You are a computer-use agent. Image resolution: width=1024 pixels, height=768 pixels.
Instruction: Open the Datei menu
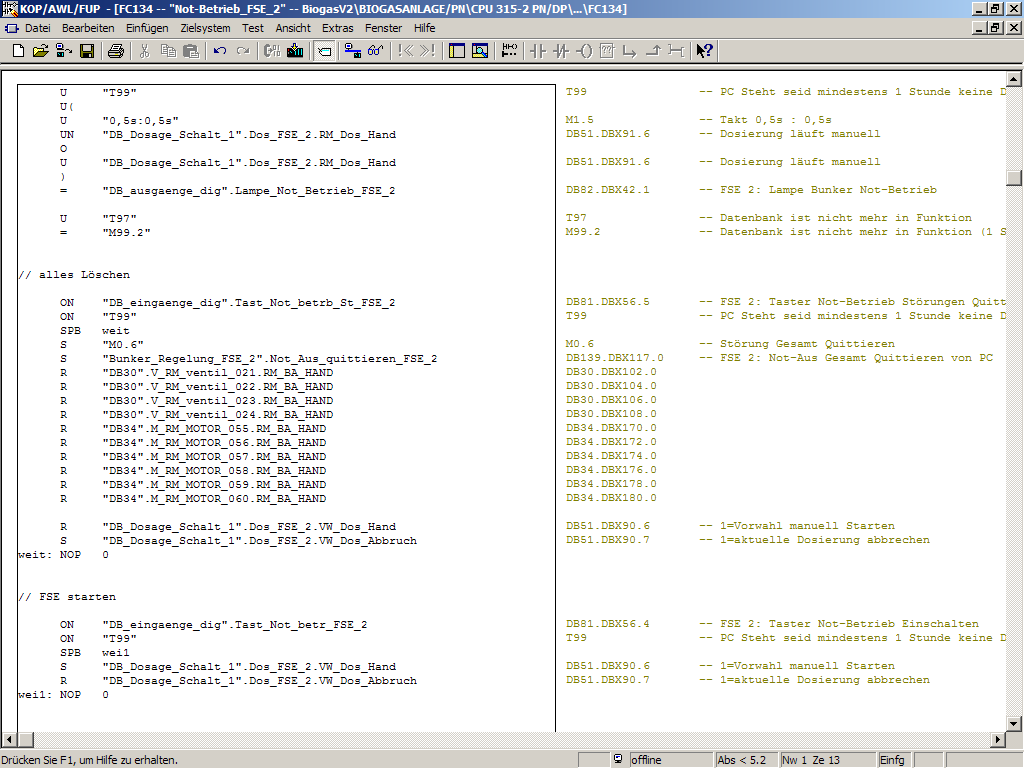point(37,28)
